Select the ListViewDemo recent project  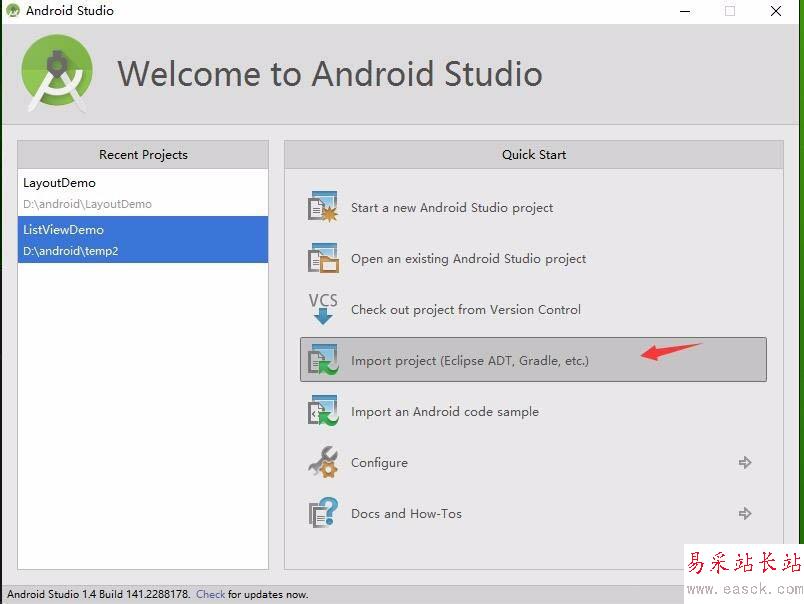coord(143,239)
